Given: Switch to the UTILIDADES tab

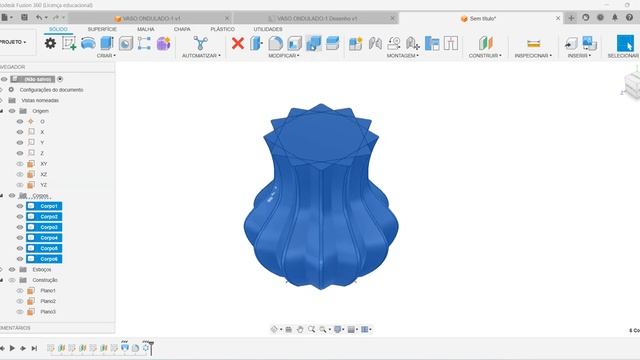Looking at the screenshot, I should pos(268,29).
